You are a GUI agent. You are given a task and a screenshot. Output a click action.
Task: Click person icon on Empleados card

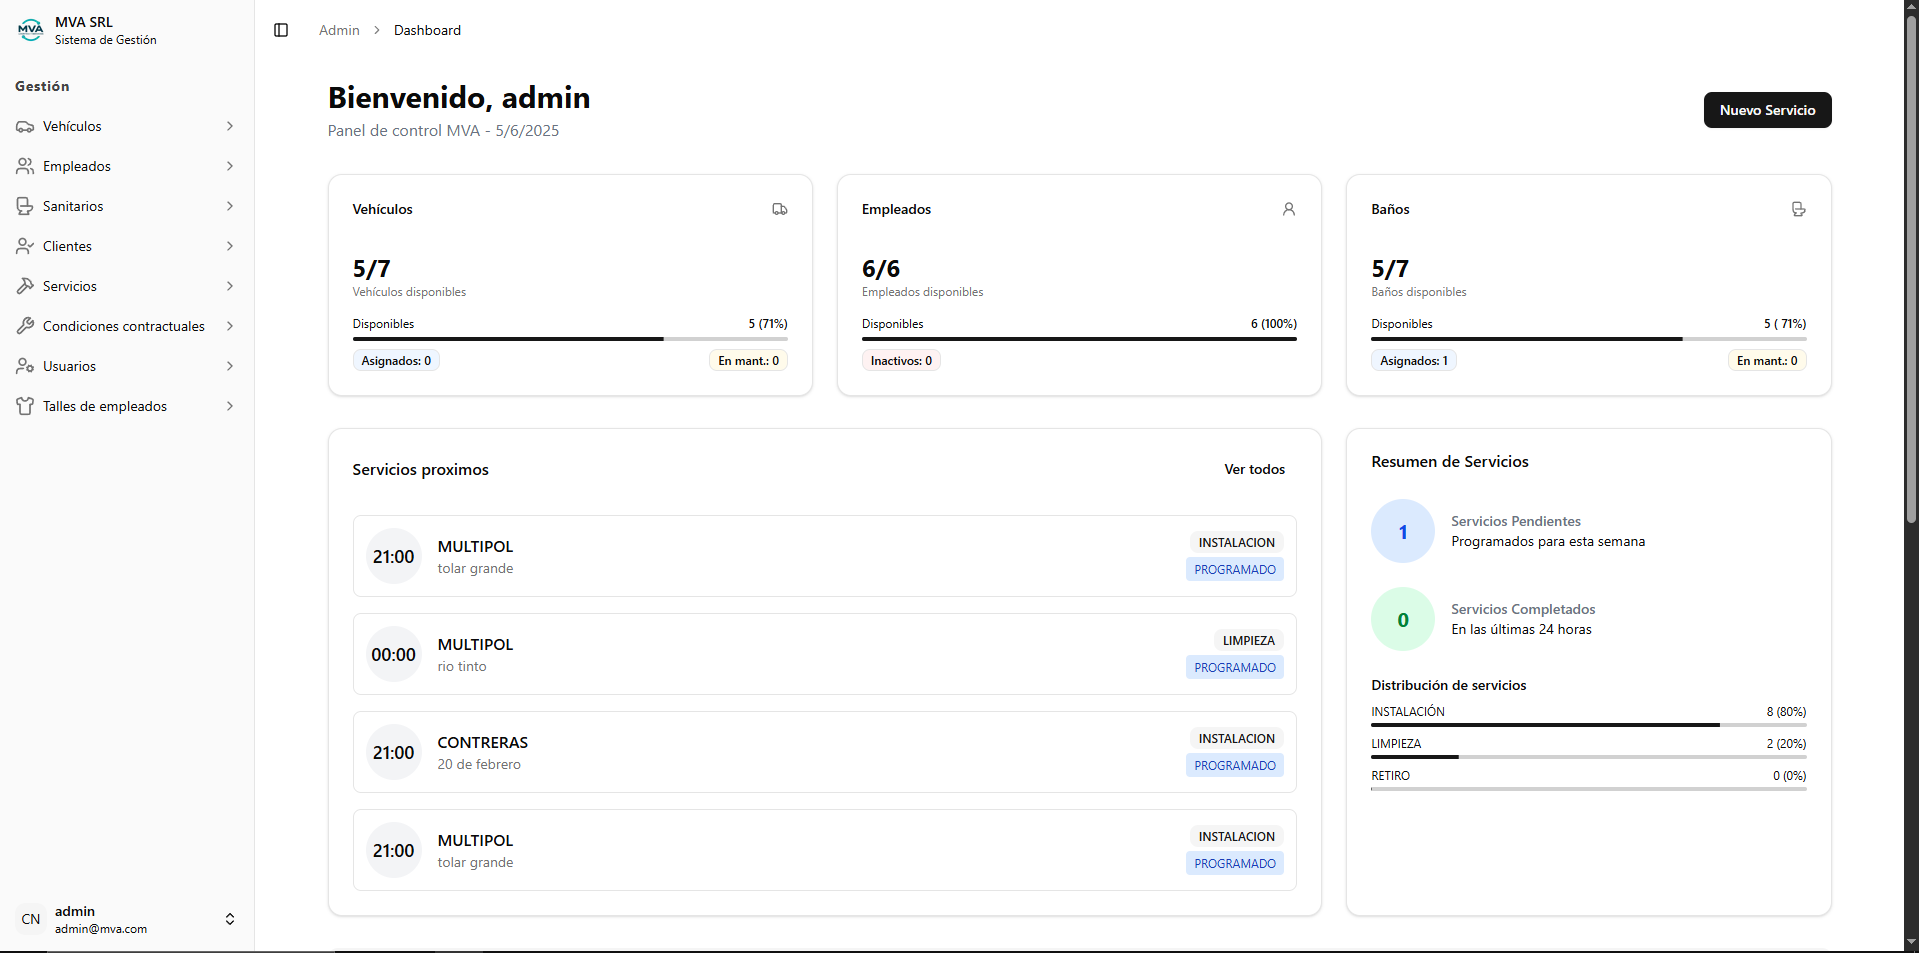(x=1288, y=209)
